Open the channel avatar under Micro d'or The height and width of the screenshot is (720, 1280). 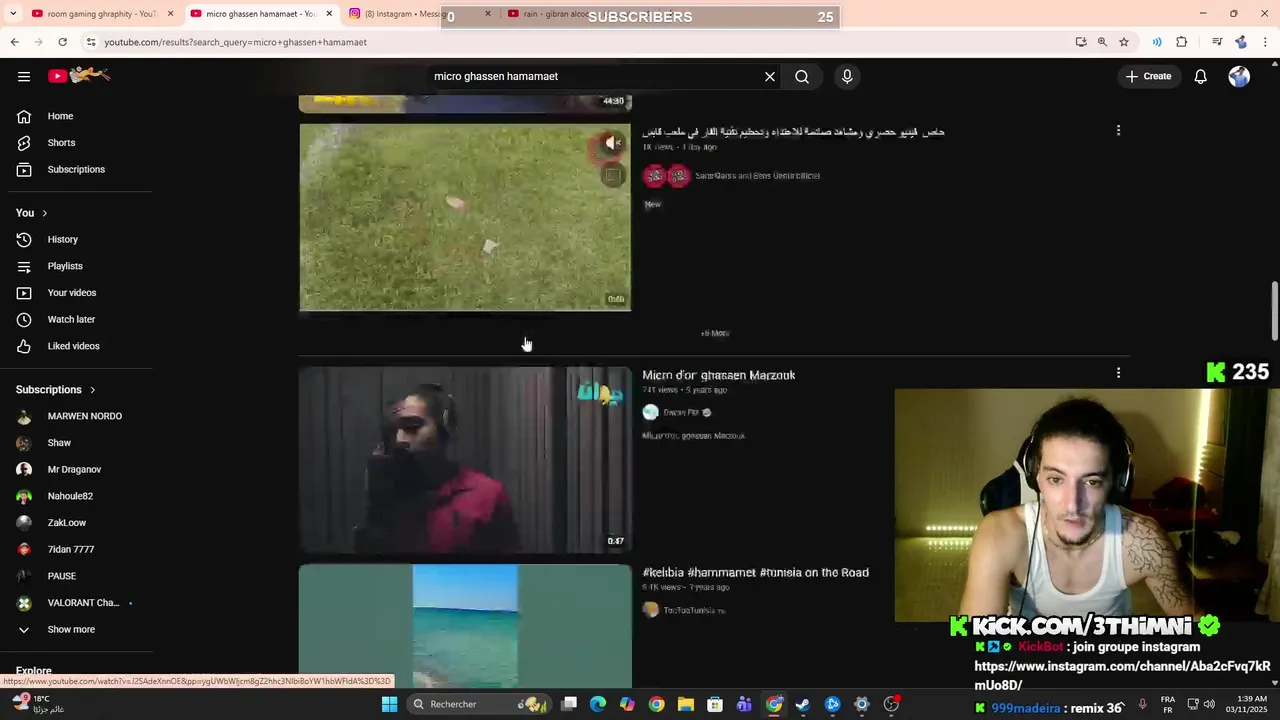click(x=651, y=412)
